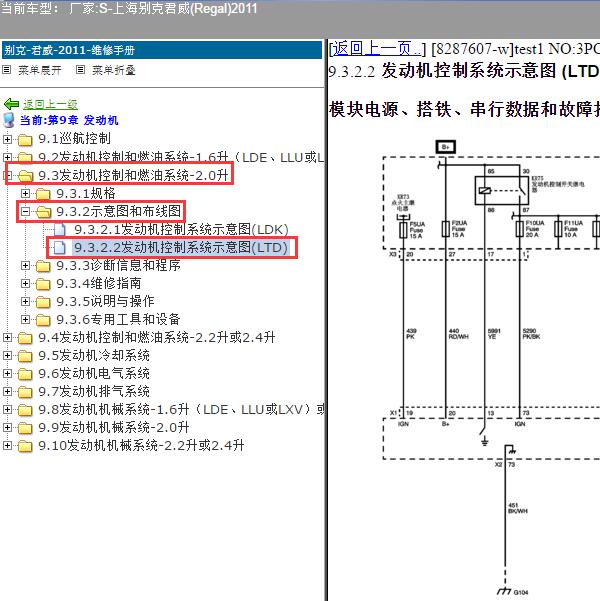
Task: Click folder icon of 9.1巡航控制
Action: [x=25, y=140]
